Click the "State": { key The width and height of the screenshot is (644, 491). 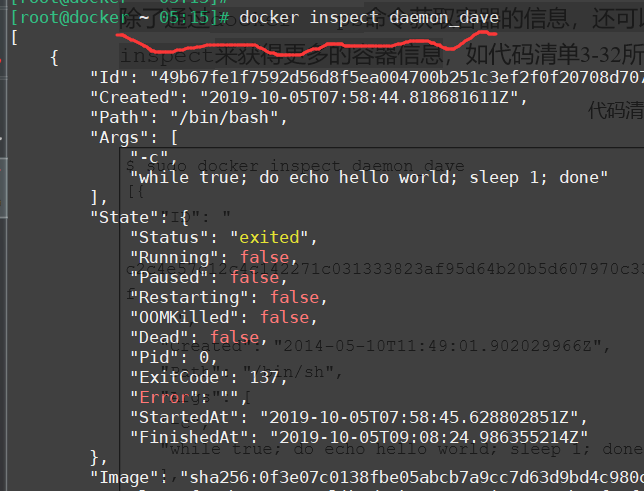click(x=140, y=217)
